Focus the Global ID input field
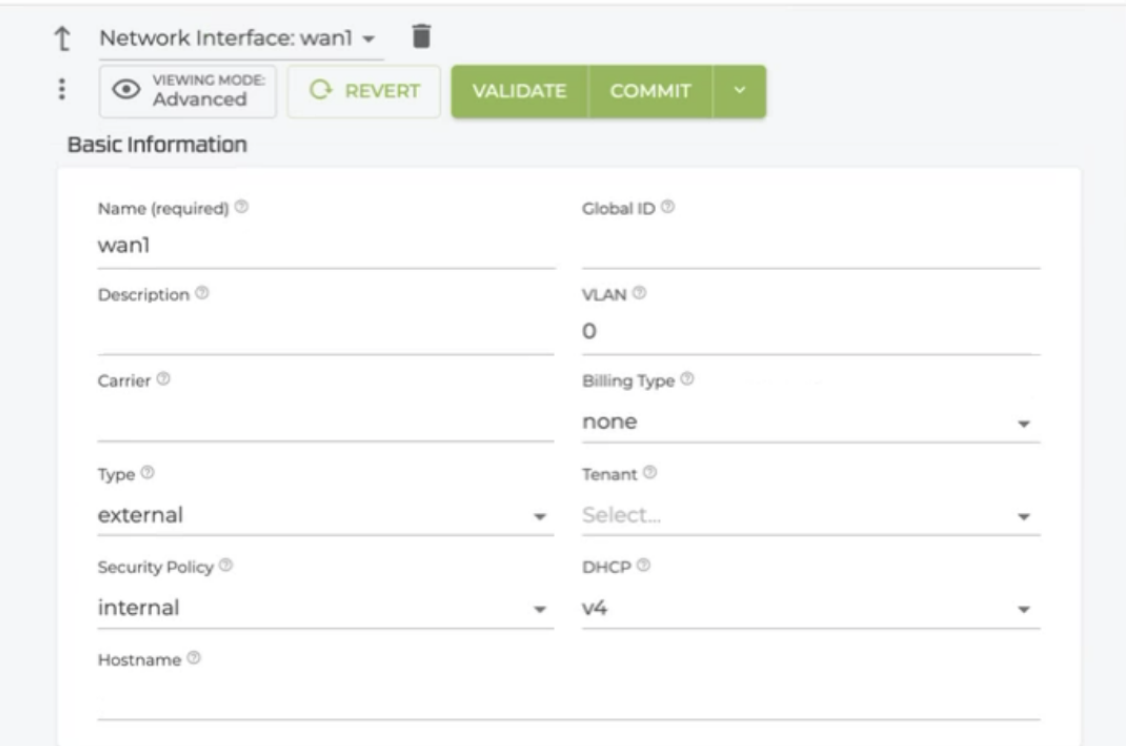Screen dimensions: 1126x746 point(811,246)
